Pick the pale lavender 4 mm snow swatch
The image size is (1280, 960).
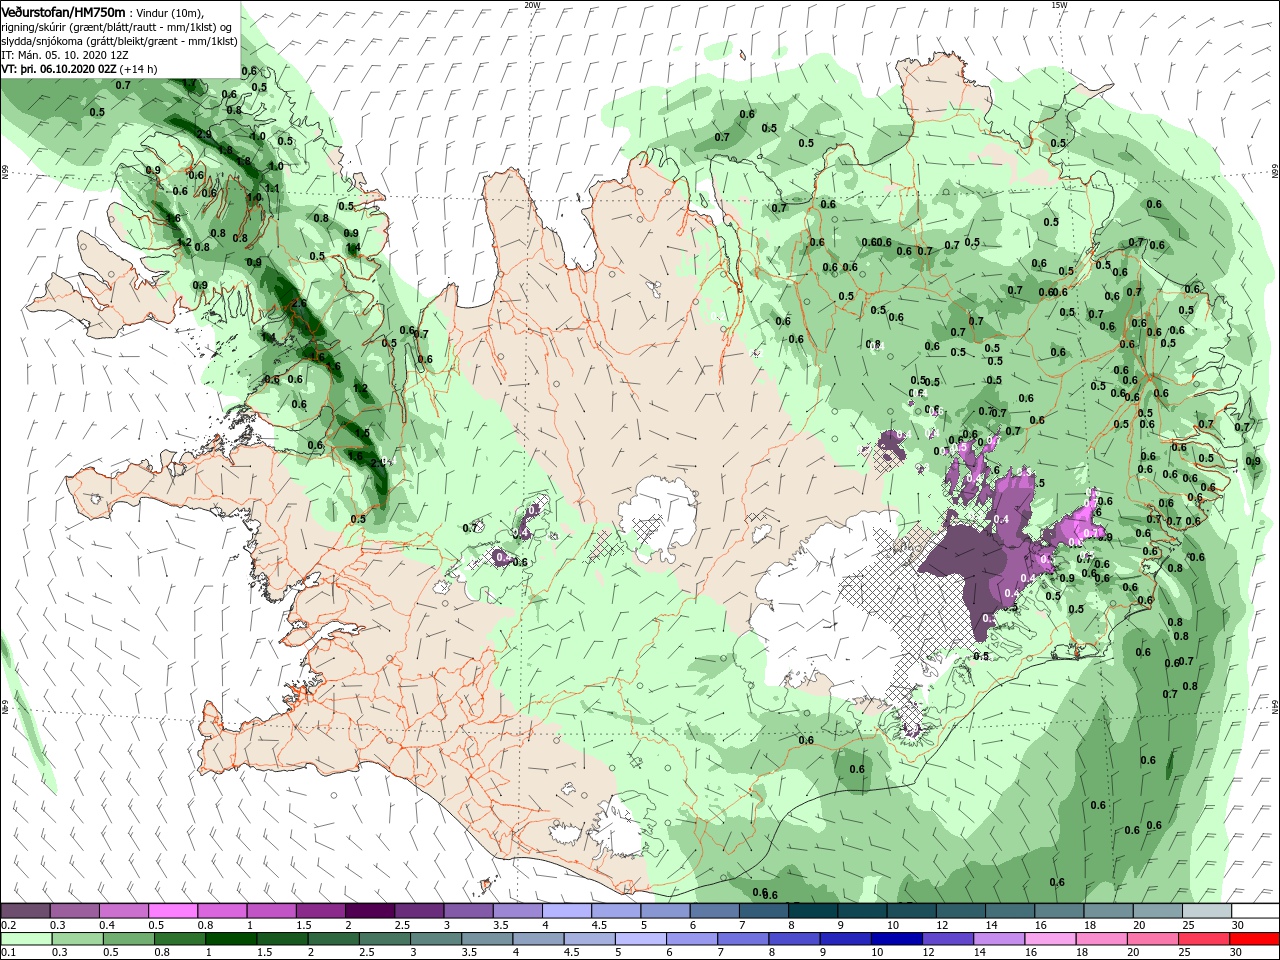point(567,911)
